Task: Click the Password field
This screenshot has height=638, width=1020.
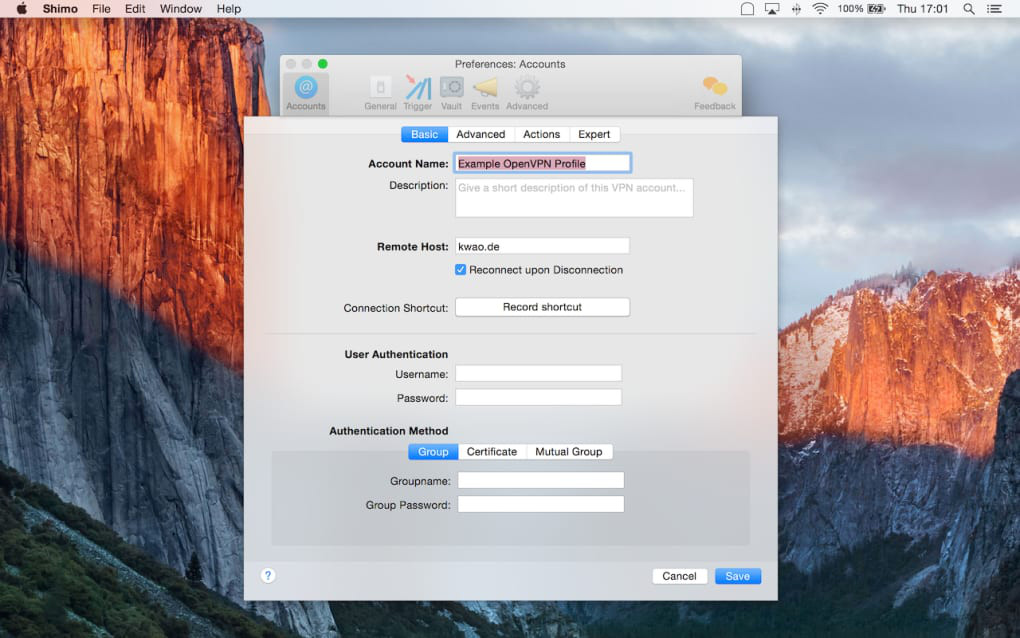Action: [x=538, y=397]
